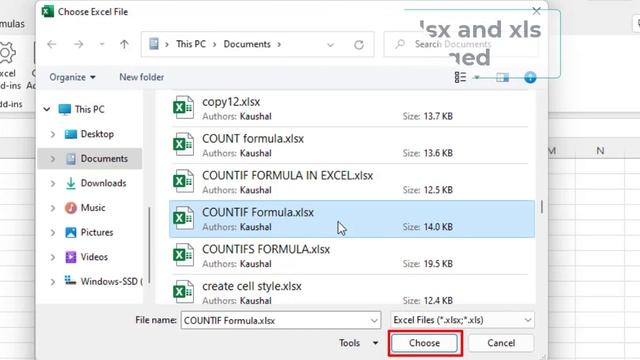Screen dimensions: 640x360
Task: Open the address bar history dropdown
Action: click(x=331, y=44)
